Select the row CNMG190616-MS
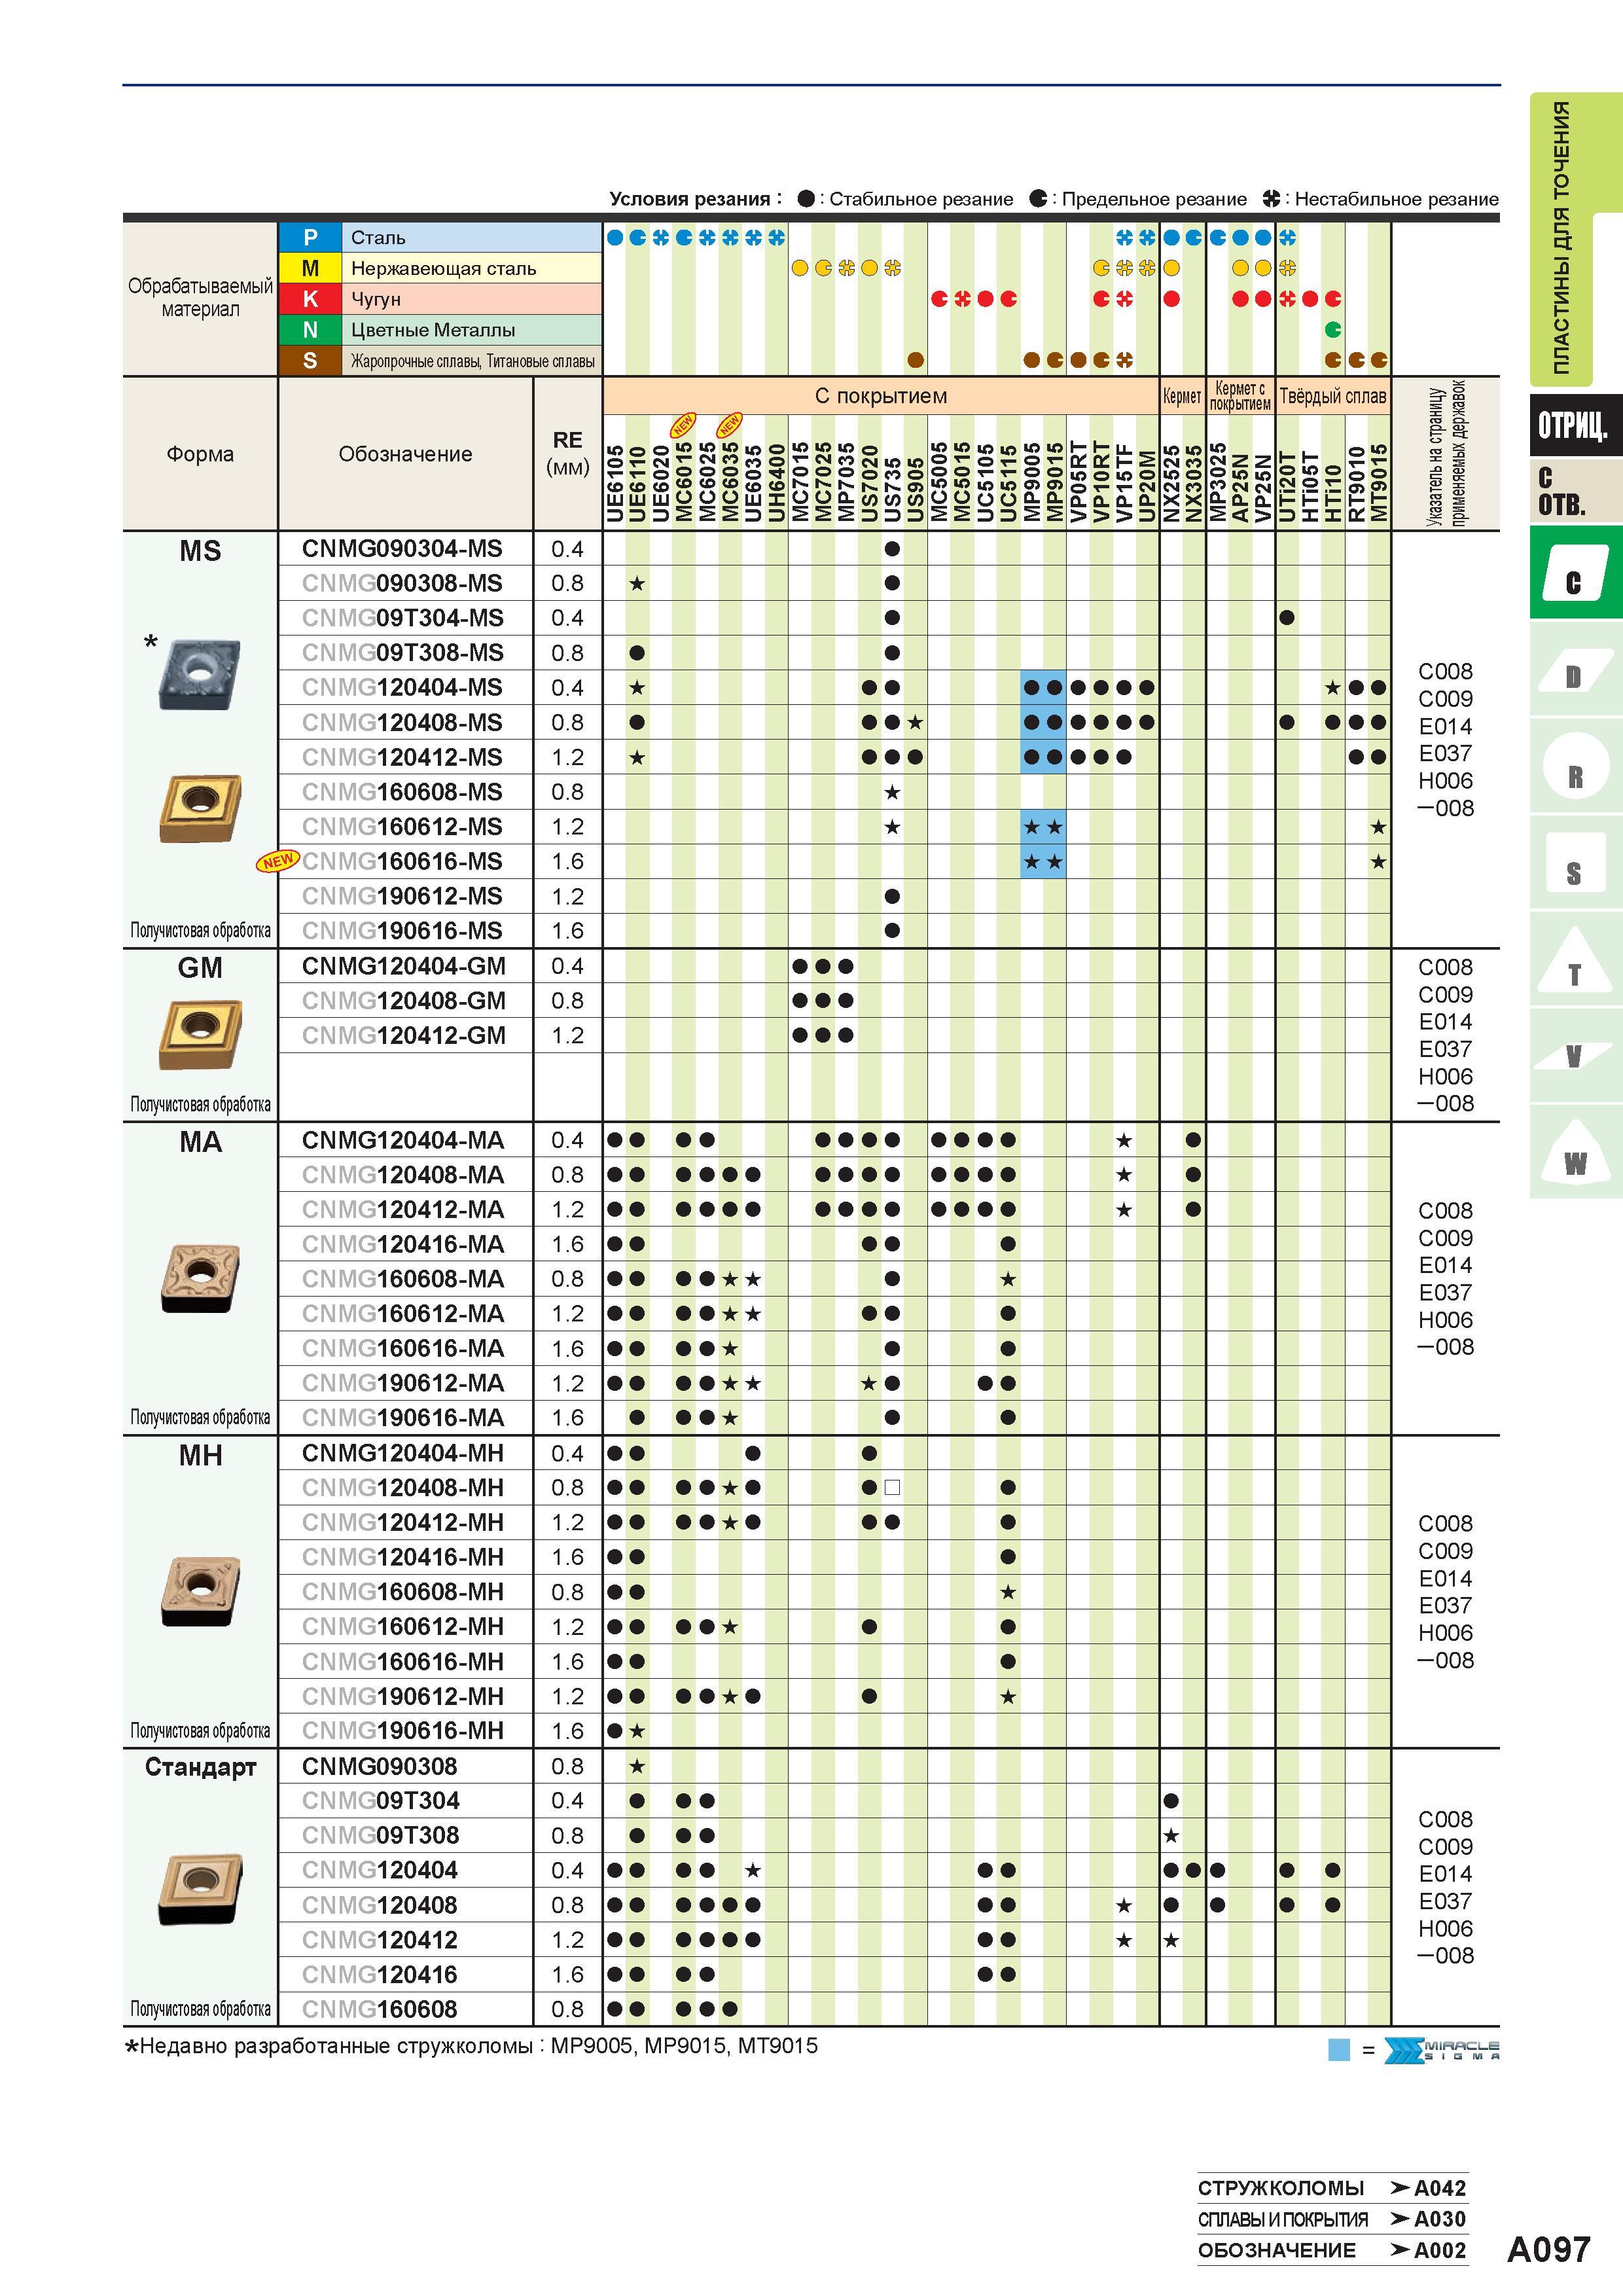This screenshot has height=2296, width=1623. click(x=835, y=930)
